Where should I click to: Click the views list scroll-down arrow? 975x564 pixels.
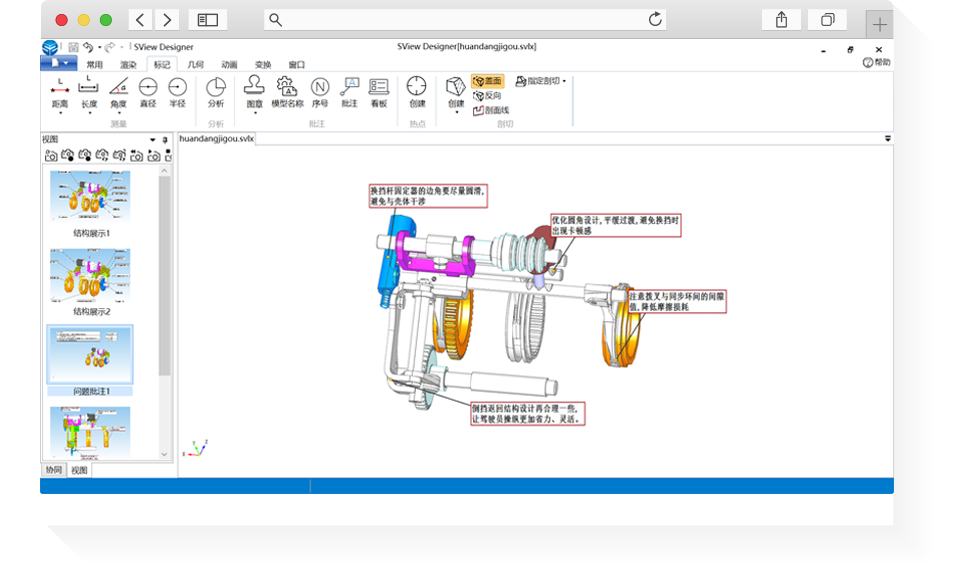coord(164,455)
